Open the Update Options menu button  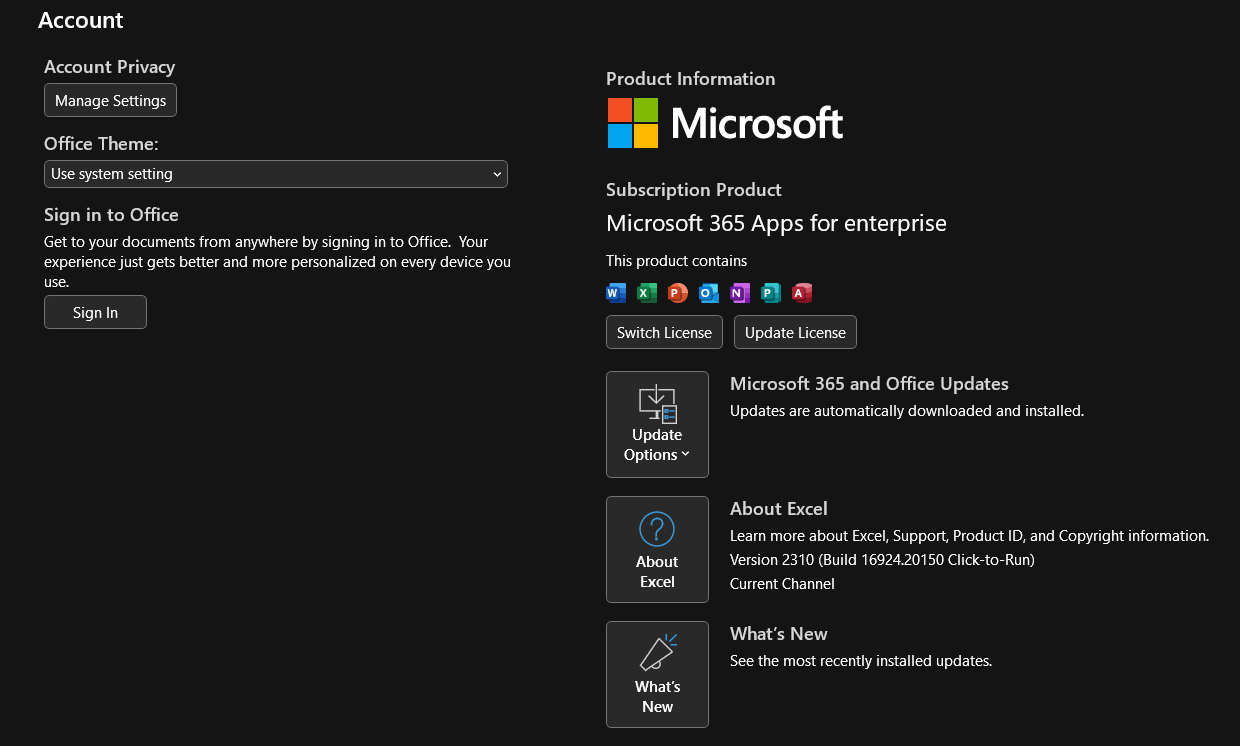pos(657,424)
